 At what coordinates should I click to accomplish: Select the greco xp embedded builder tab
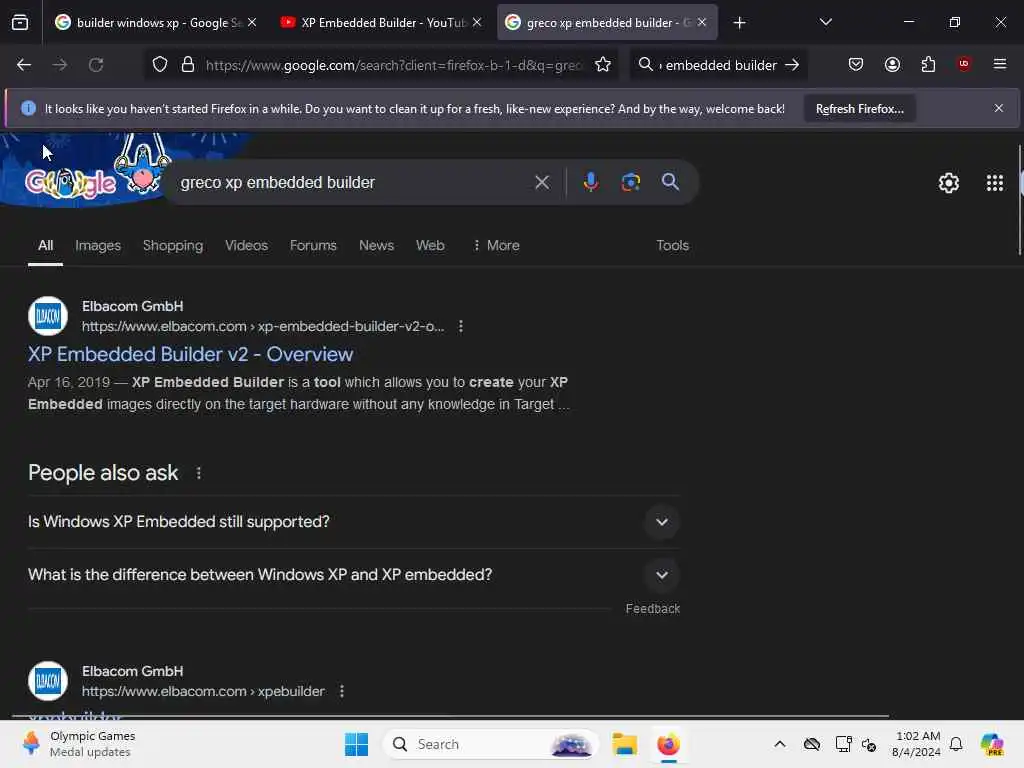[x=607, y=23]
